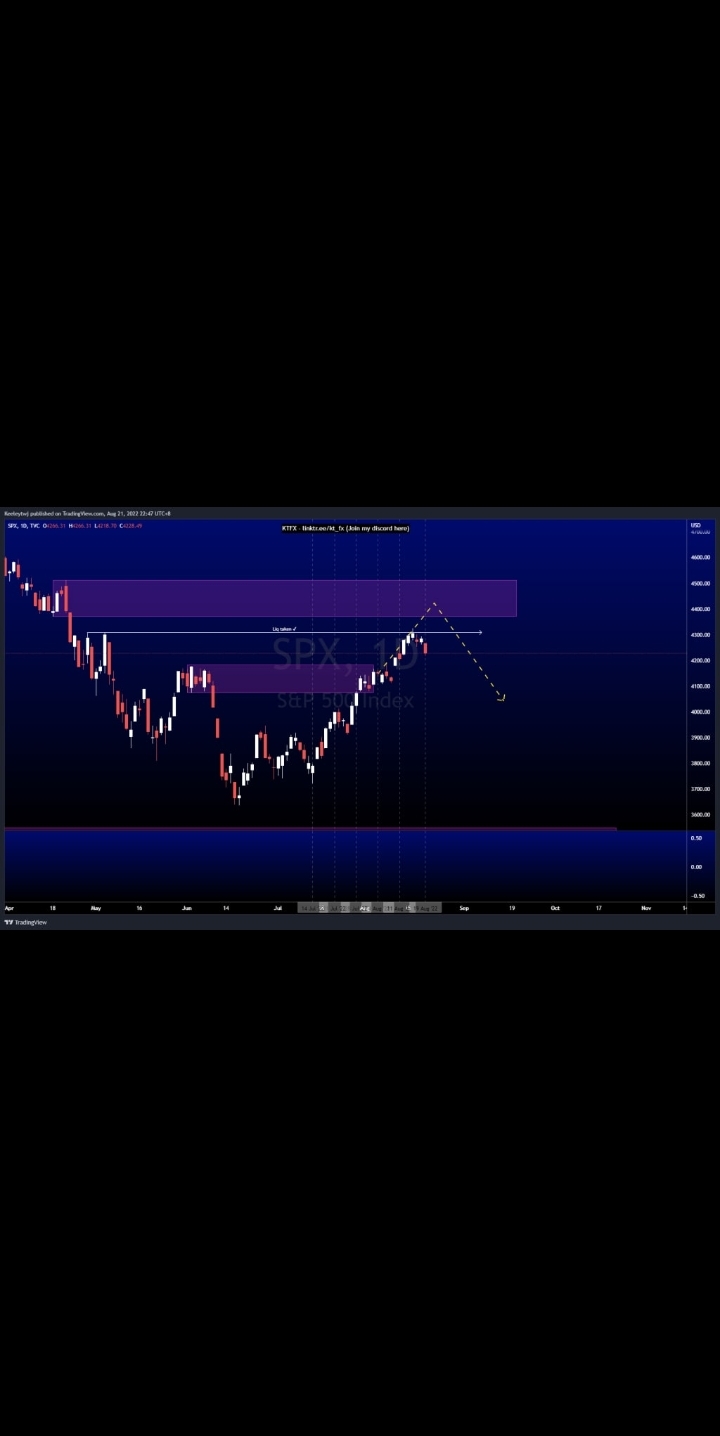Click the TradingView logo at chart bottom
Viewport: 720px width, 1436px height.
(x=26, y=922)
